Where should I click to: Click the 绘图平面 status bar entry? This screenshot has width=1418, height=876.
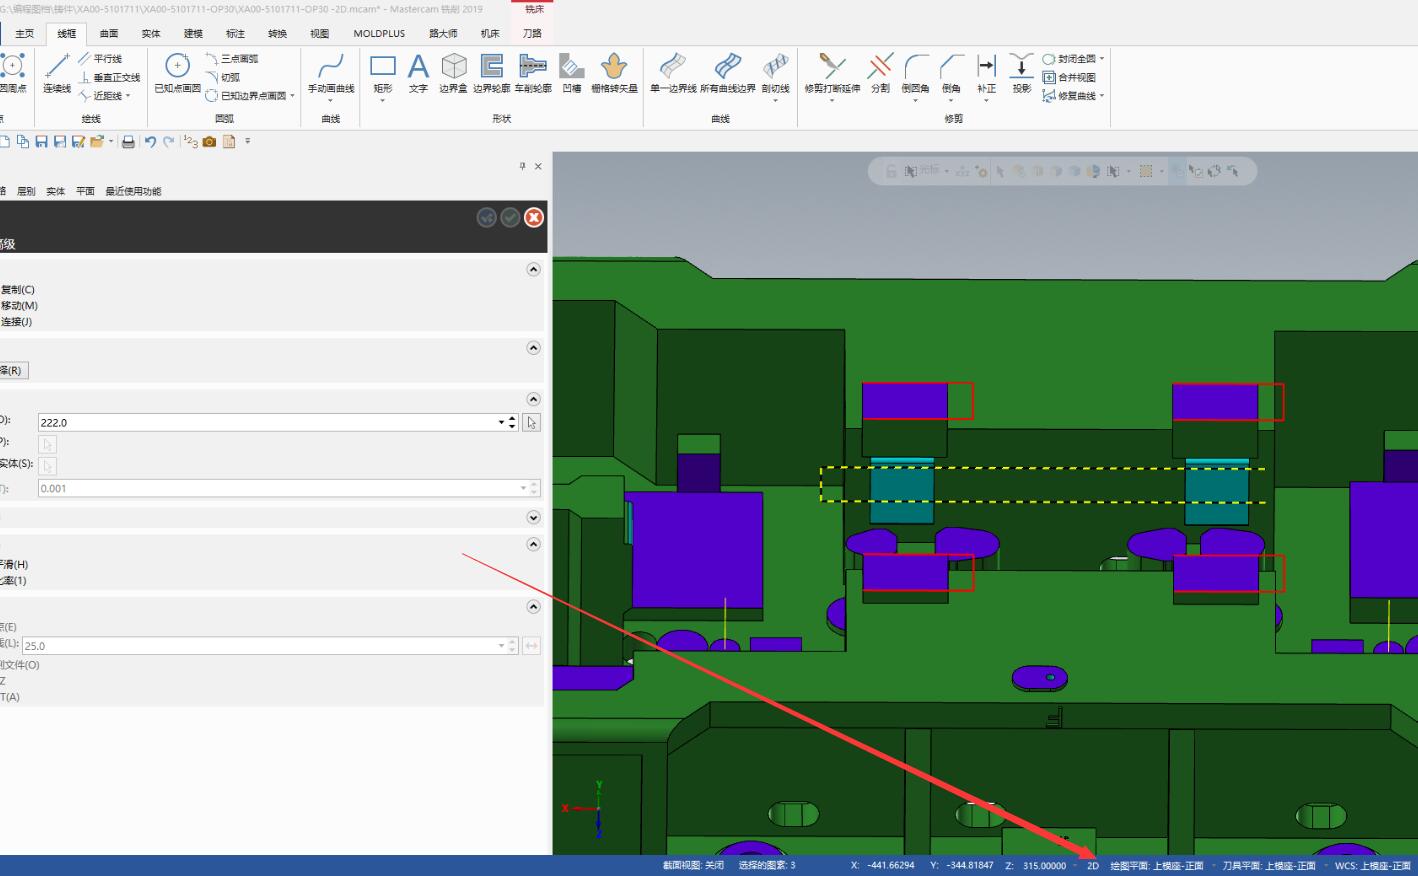(x=1156, y=866)
